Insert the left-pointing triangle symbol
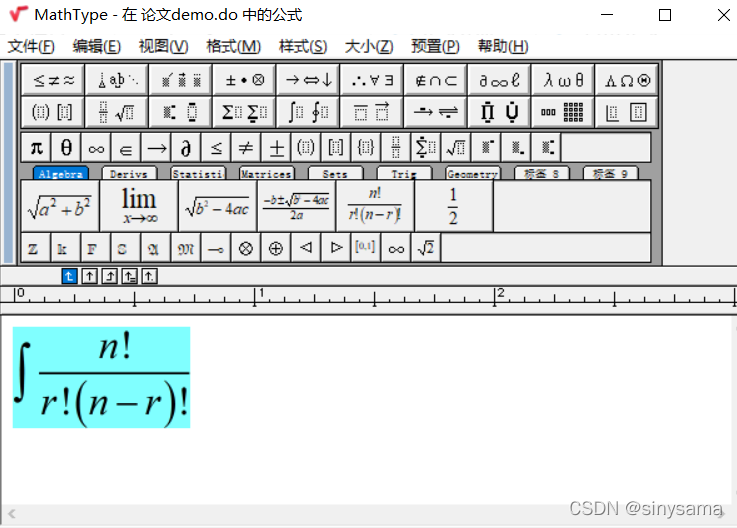Image resolution: width=737 pixels, height=528 pixels. [306, 248]
